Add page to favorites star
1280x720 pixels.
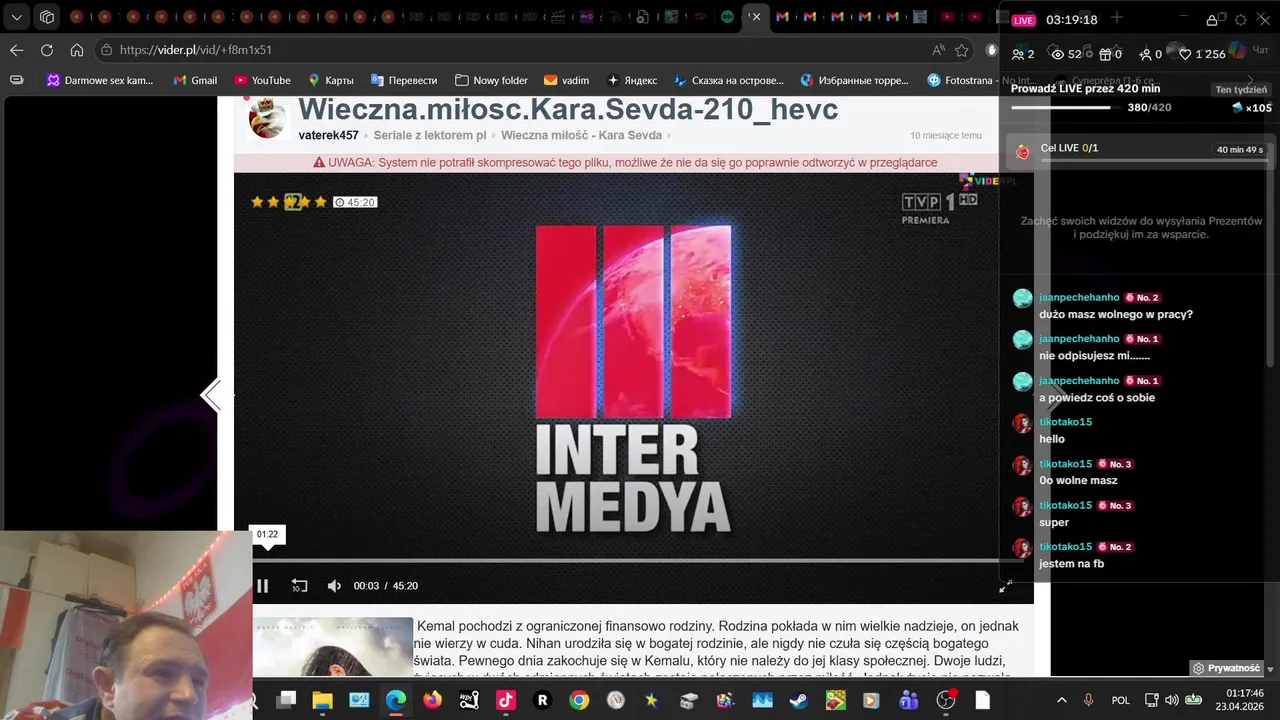tap(962, 50)
